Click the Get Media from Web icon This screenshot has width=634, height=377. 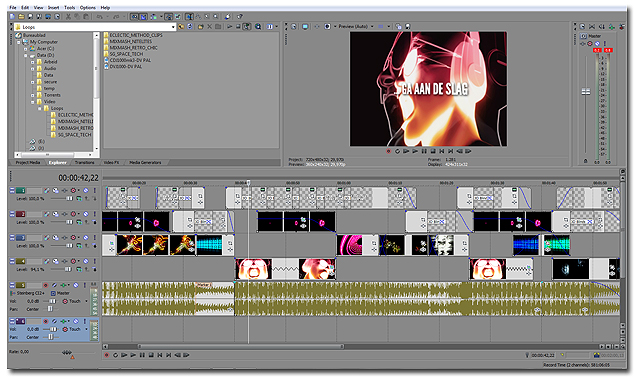pos(258,27)
